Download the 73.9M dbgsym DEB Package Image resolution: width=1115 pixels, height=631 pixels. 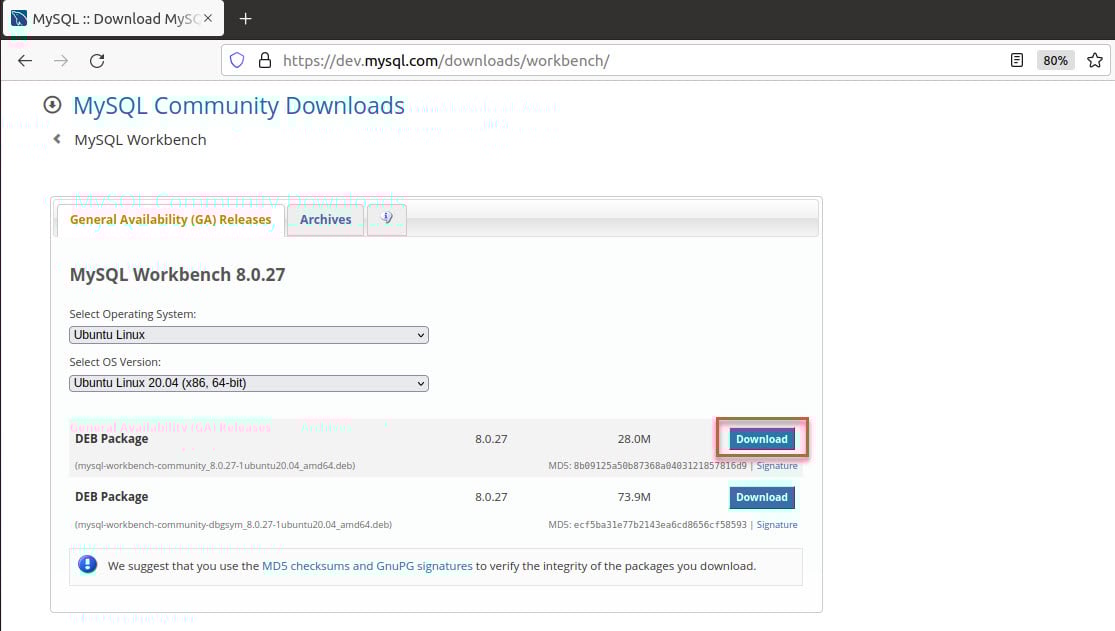coord(762,497)
